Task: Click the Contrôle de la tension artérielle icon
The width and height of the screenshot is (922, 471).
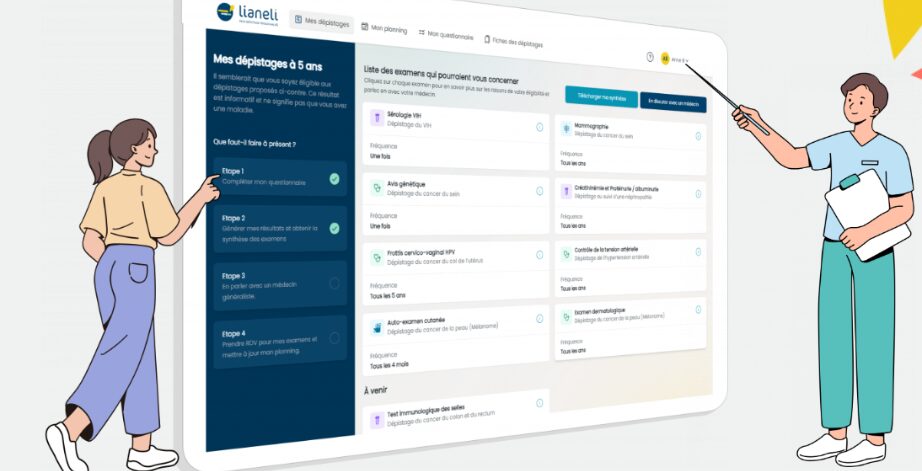Action: 566,253
